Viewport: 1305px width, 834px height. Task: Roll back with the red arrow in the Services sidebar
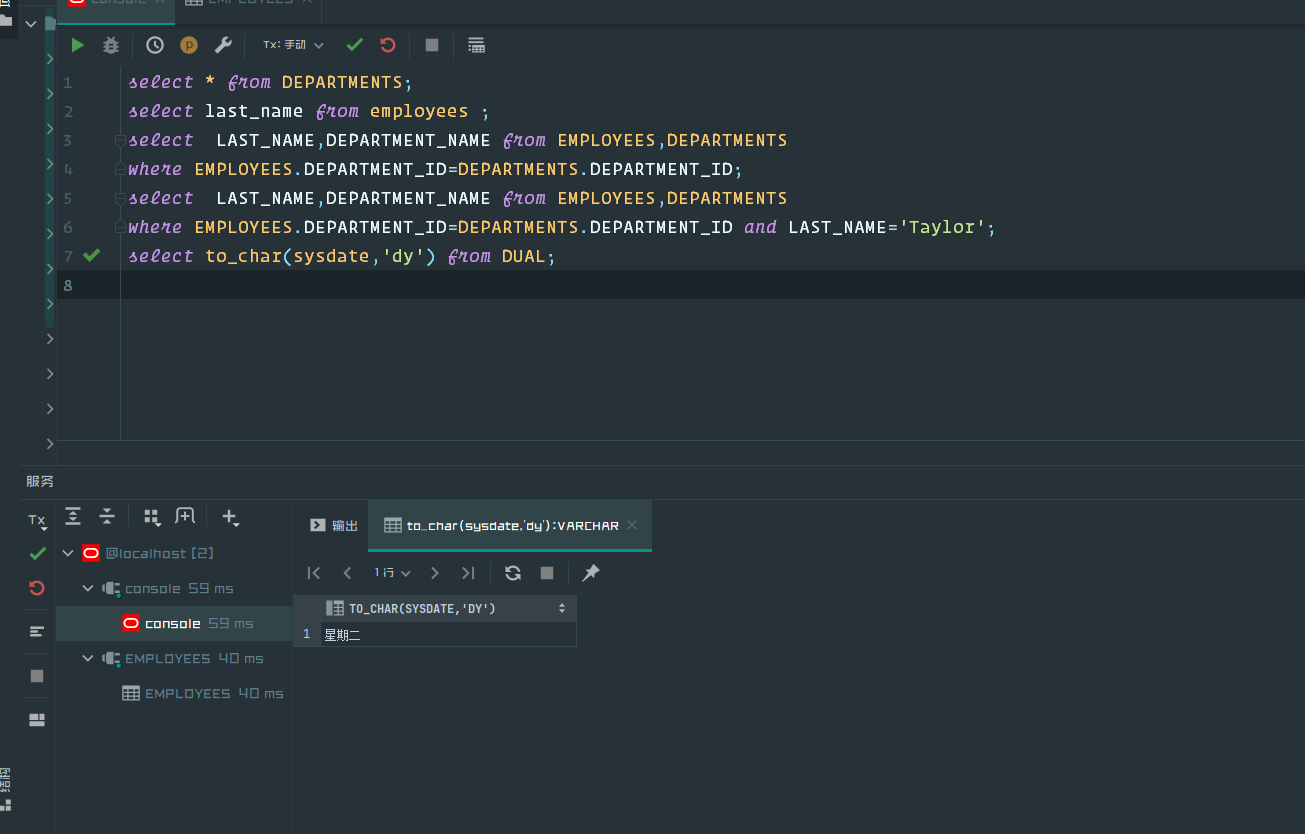click(37, 588)
